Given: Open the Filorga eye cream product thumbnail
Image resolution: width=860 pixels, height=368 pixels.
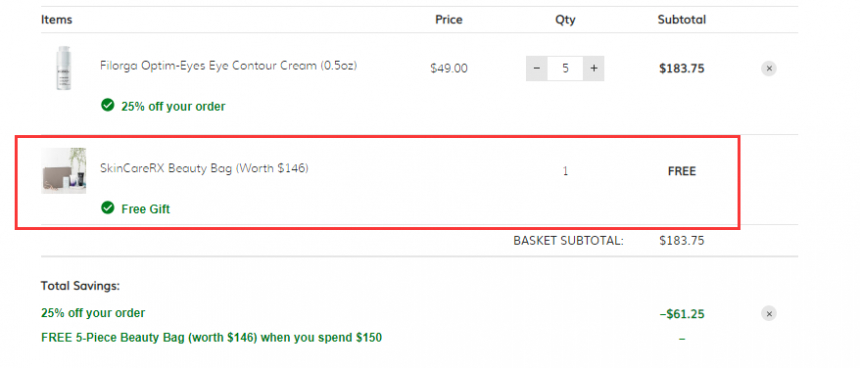Looking at the screenshot, I should click(x=64, y=68).
